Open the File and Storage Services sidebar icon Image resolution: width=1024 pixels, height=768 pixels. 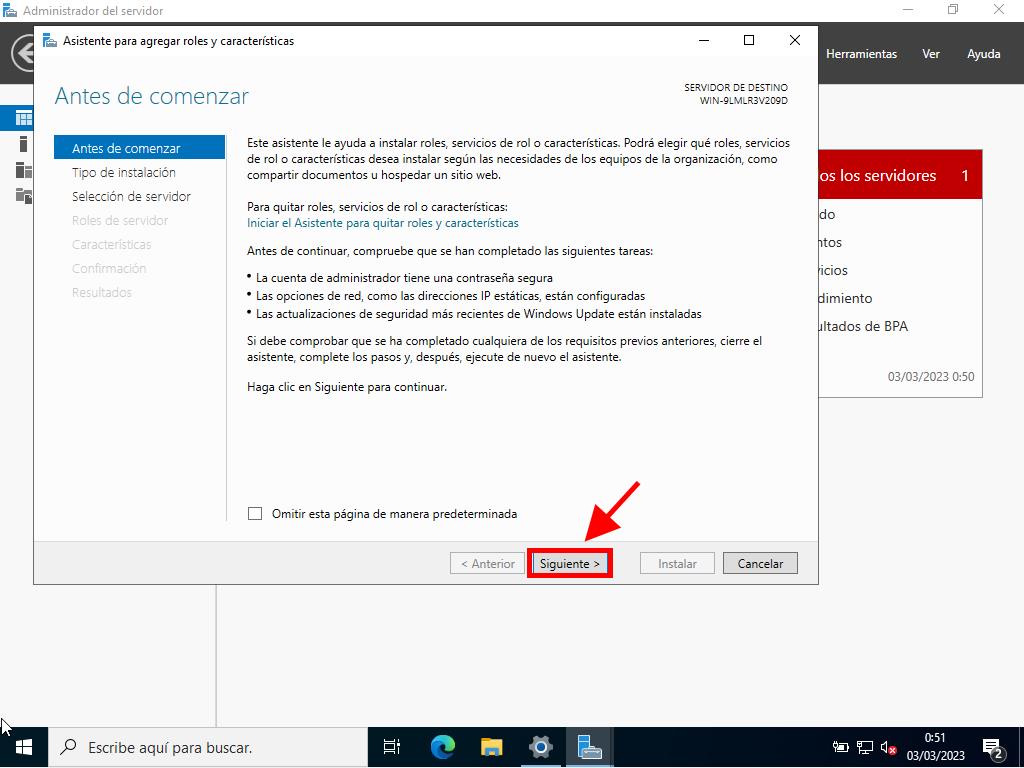coord(23,196)
